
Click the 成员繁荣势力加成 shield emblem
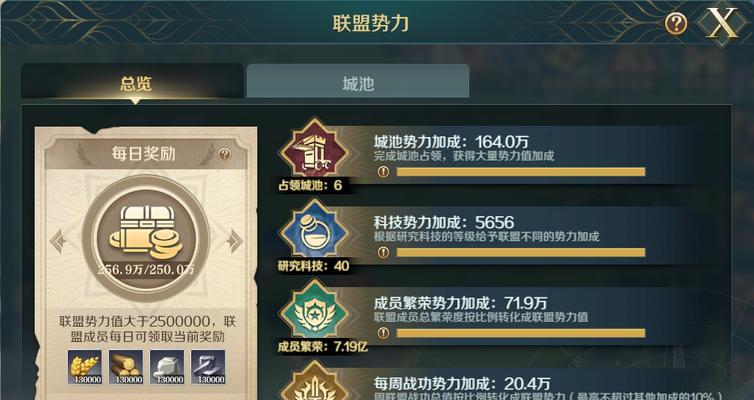[x=314, y=314]
